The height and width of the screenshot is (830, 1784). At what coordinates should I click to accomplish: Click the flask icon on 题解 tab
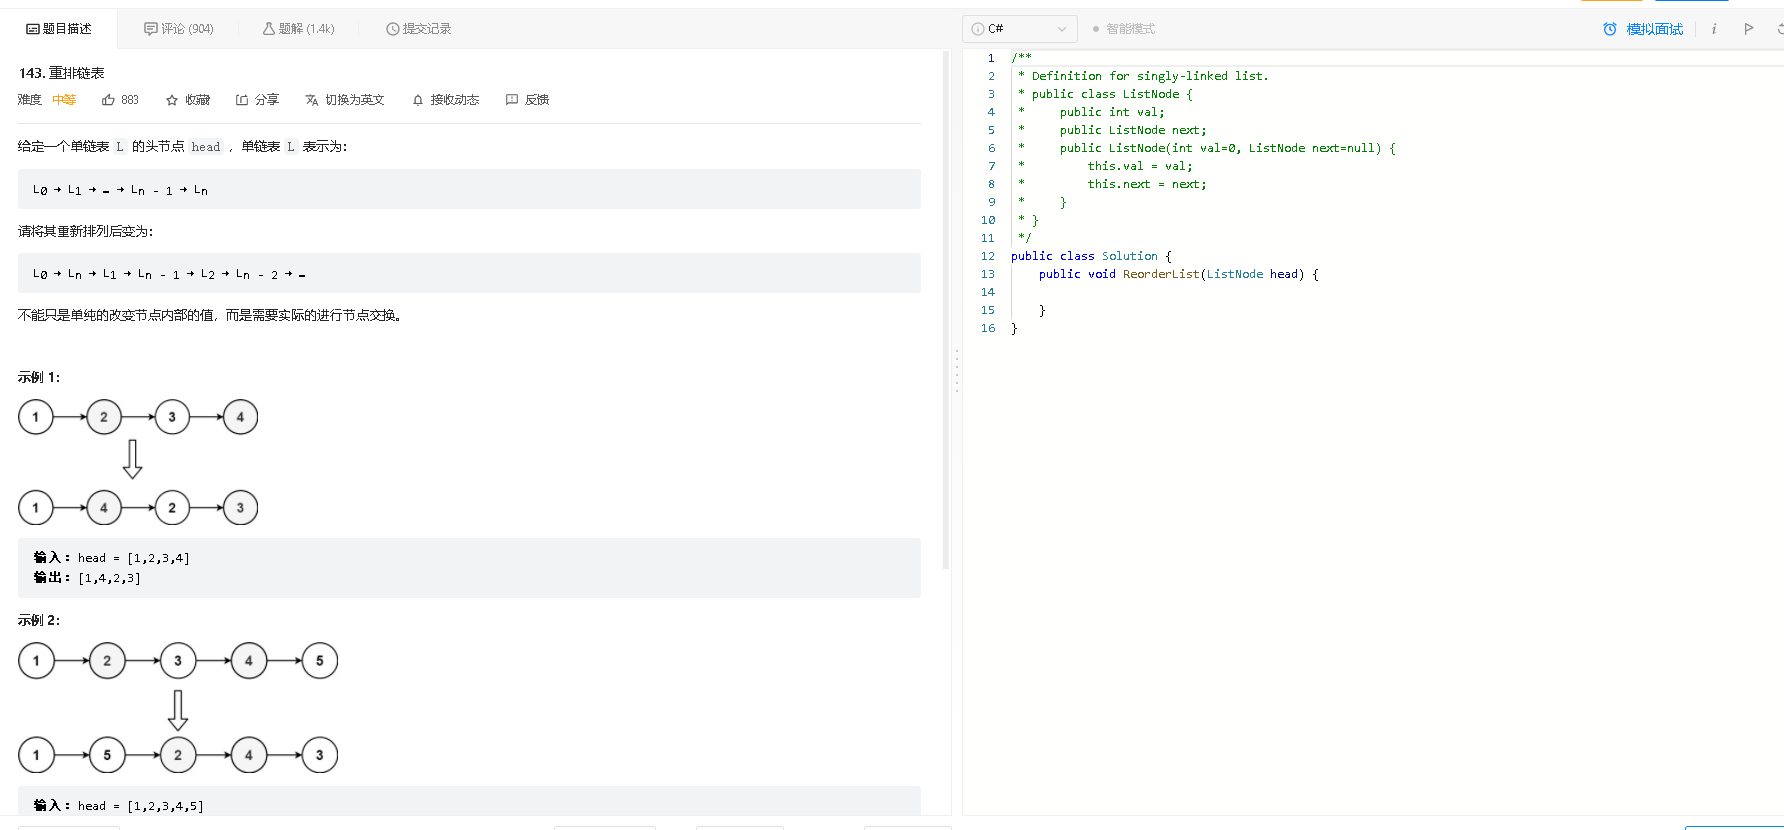click(269, 29)
